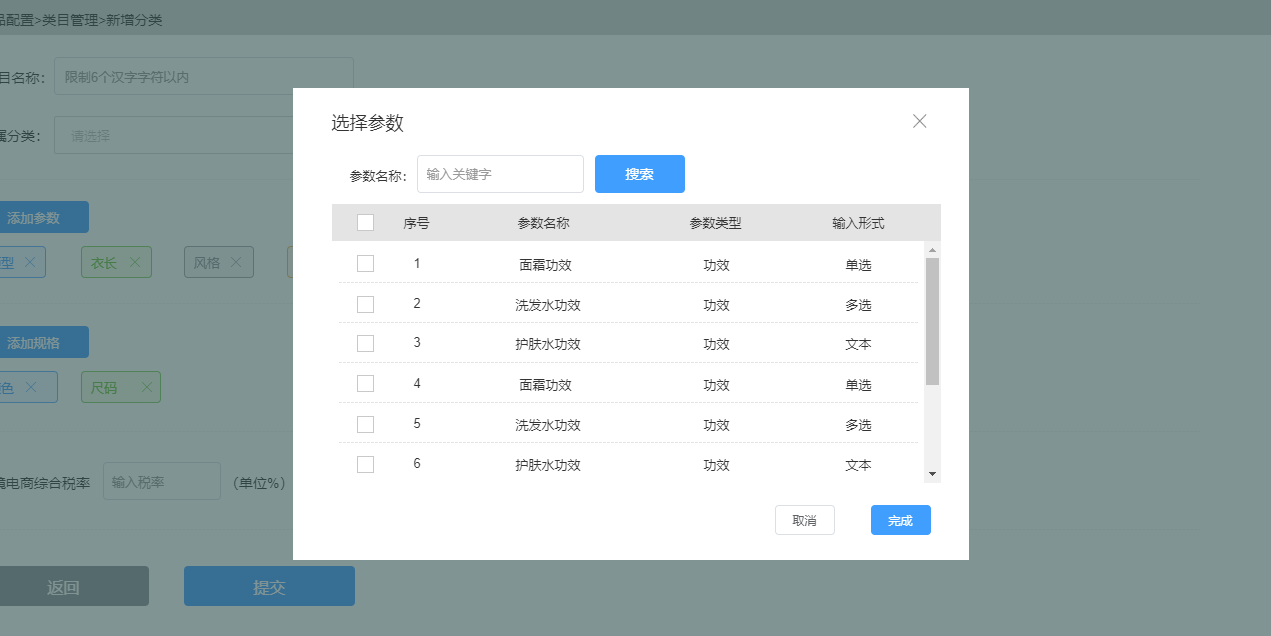
Task: Click the 搜索 search button
Action: [639, 173]
